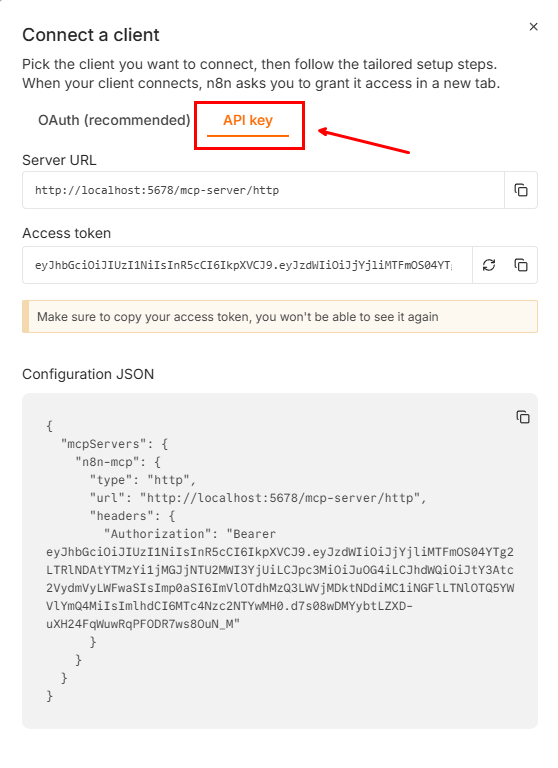
Task: Close the Connect a client dialog
Action: click(x=534, y=26)
